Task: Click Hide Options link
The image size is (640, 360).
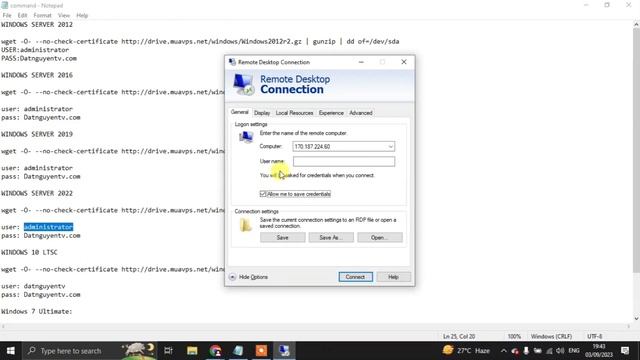Action: click(x=253, y=277)
